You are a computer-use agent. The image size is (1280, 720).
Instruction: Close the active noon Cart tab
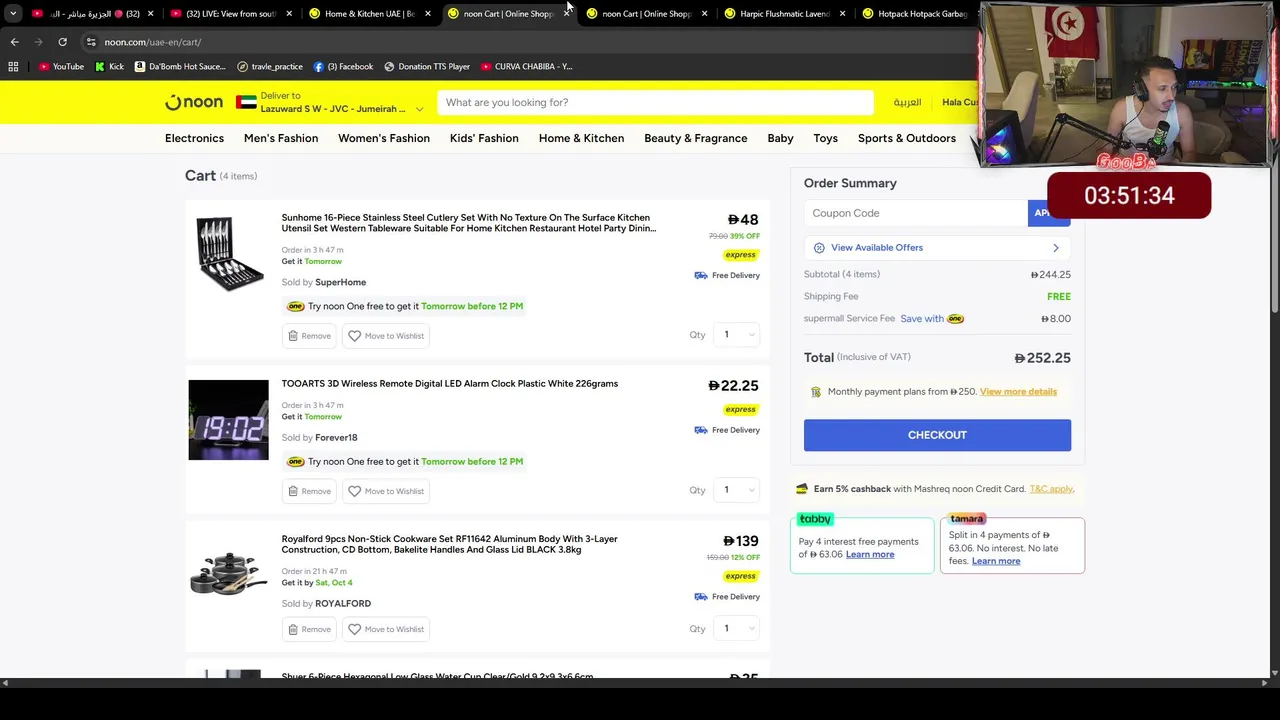click(566, 13)
